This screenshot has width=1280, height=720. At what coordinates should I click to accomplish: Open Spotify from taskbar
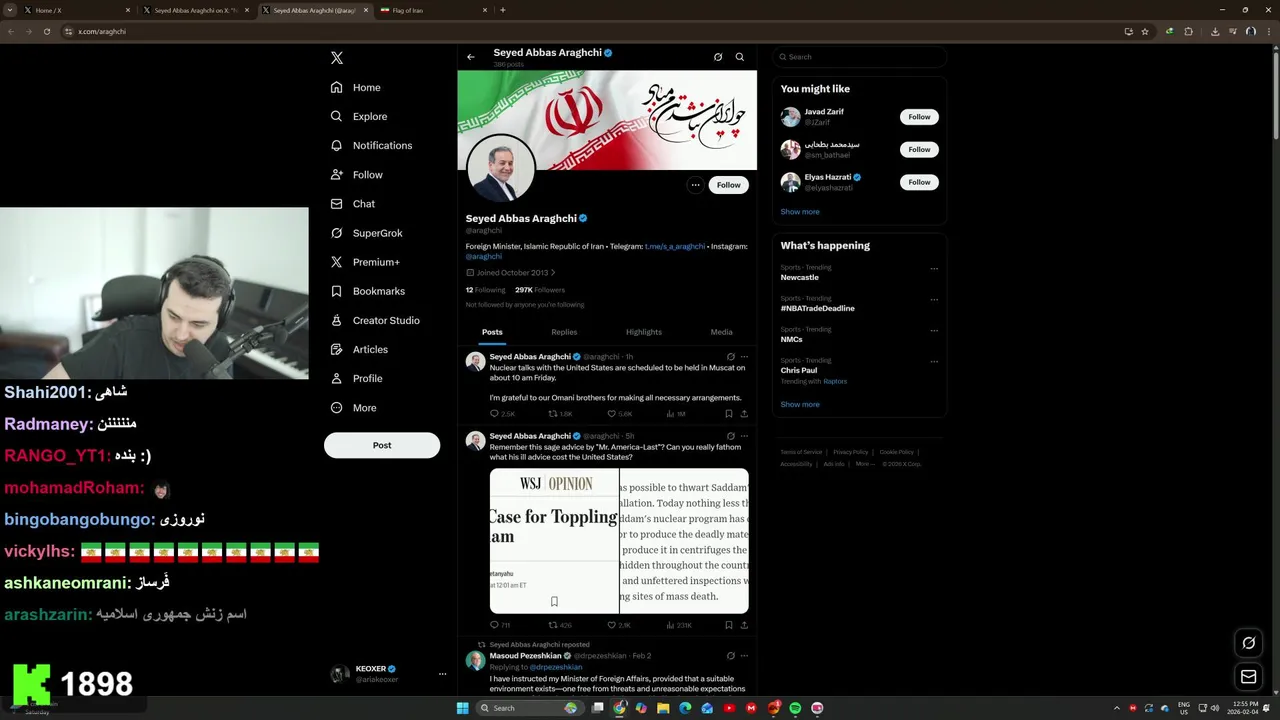point(795,708)
